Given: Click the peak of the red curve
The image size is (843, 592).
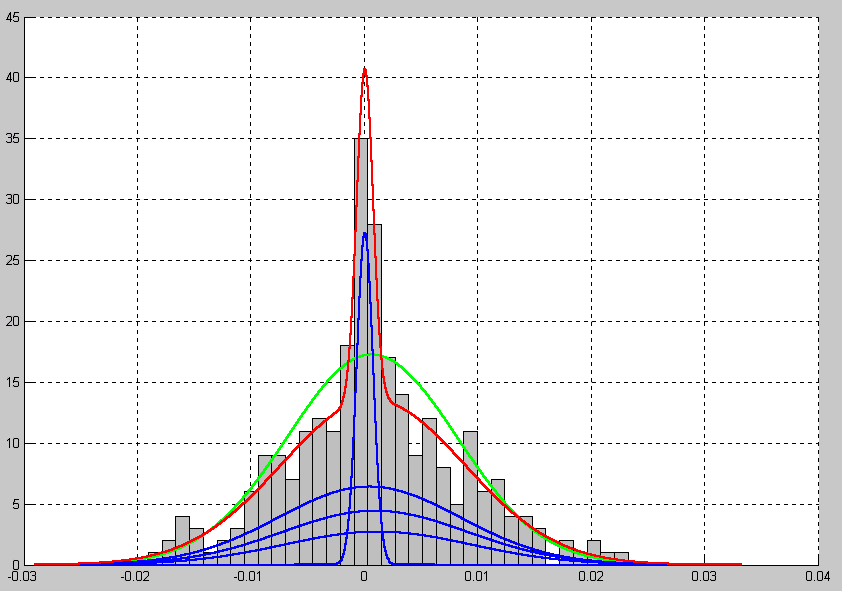Looking at the screenshot, I should click(x=365, y=69).
